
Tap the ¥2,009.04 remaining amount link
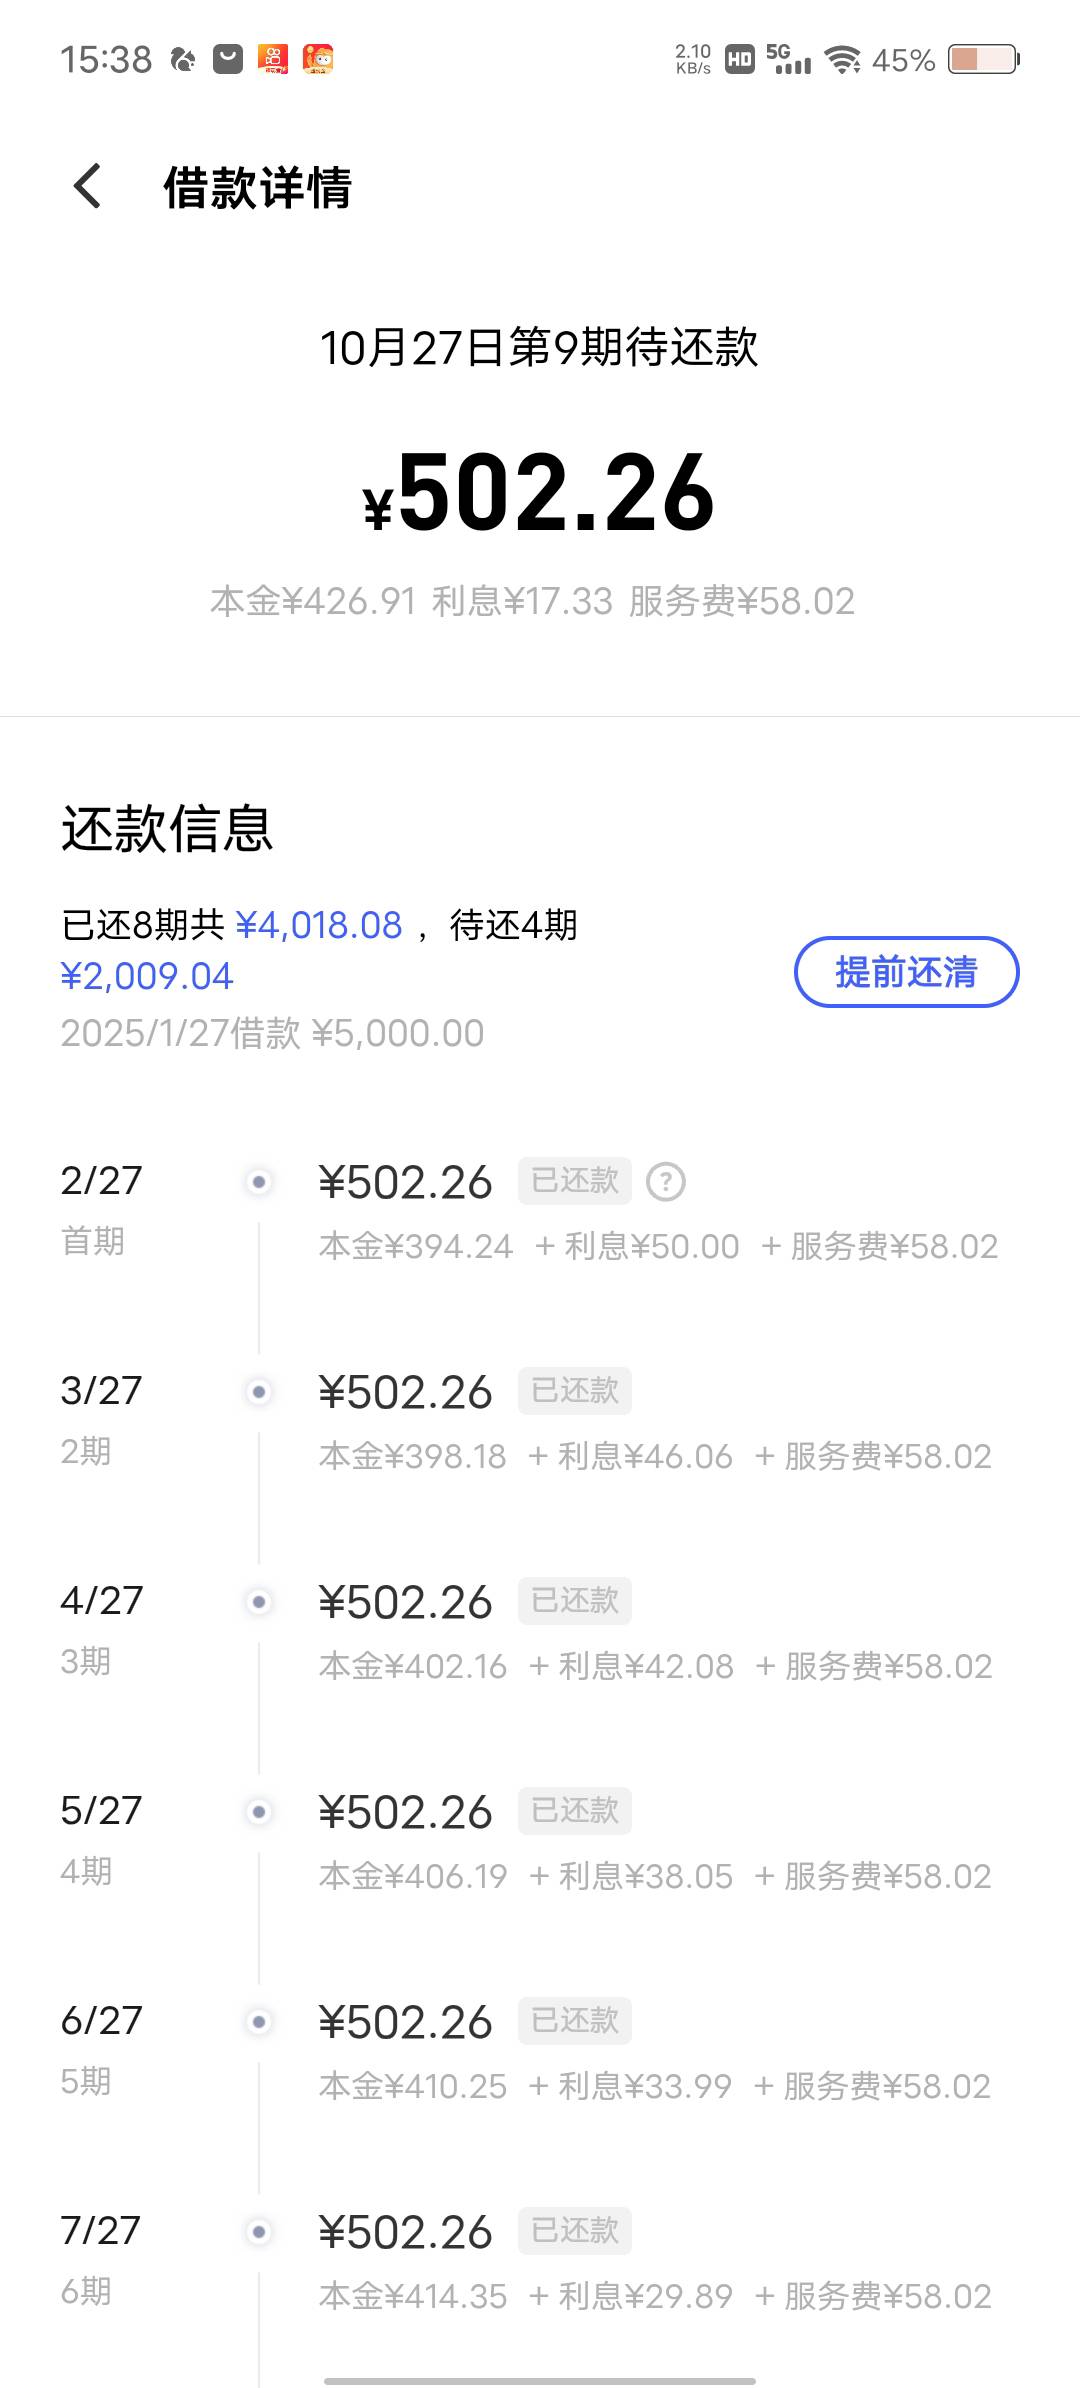pos(147,976)
